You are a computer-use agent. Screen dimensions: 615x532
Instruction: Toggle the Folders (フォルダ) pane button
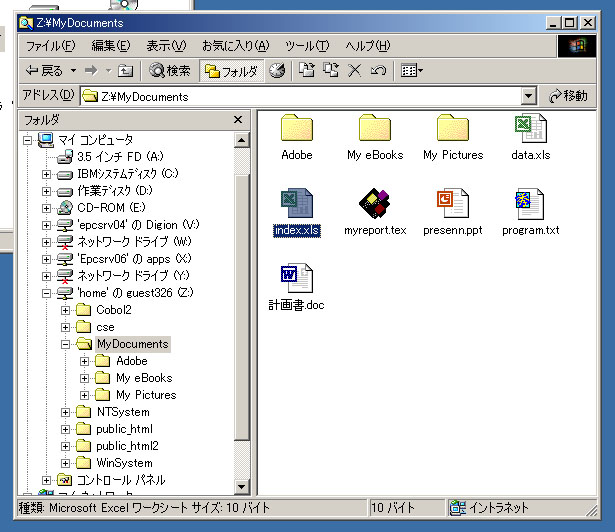click(x=231, y=71)
